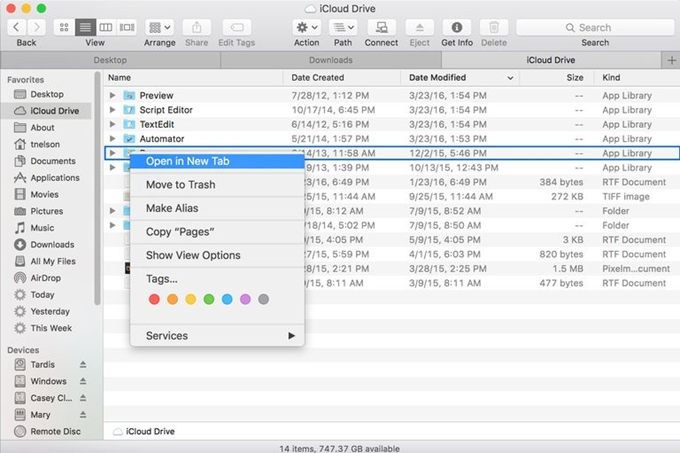Select iCloud Drive in the sidebar
The image size is (680, 453).
(x=47, y=111)
